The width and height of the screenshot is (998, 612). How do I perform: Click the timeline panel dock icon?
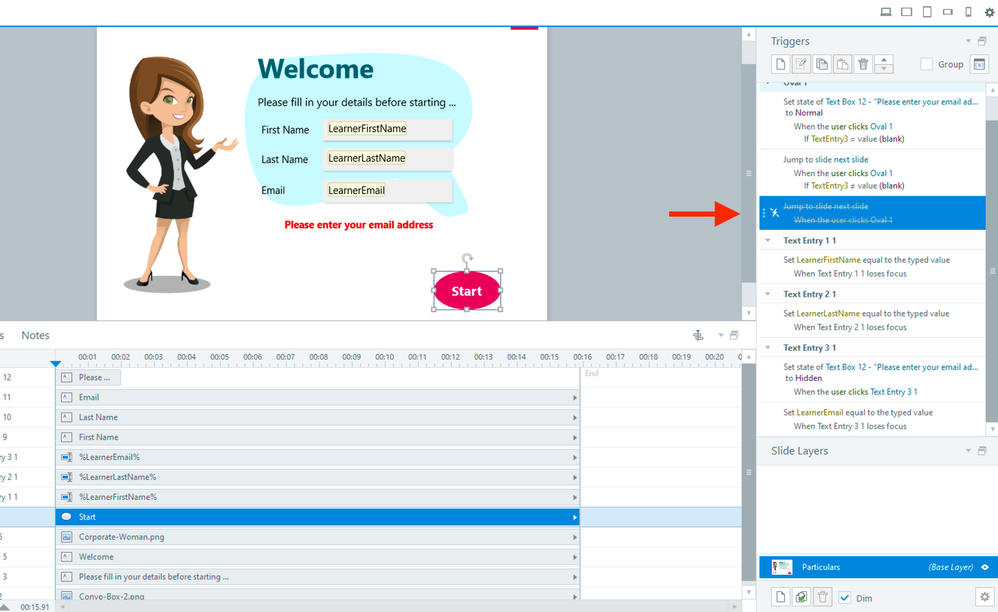point(698,335)
